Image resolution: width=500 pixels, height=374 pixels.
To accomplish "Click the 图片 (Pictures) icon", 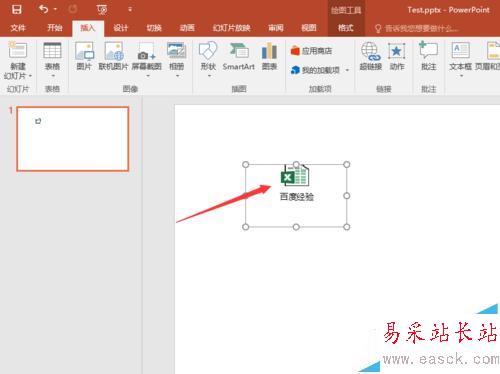I will coord(84,51).
